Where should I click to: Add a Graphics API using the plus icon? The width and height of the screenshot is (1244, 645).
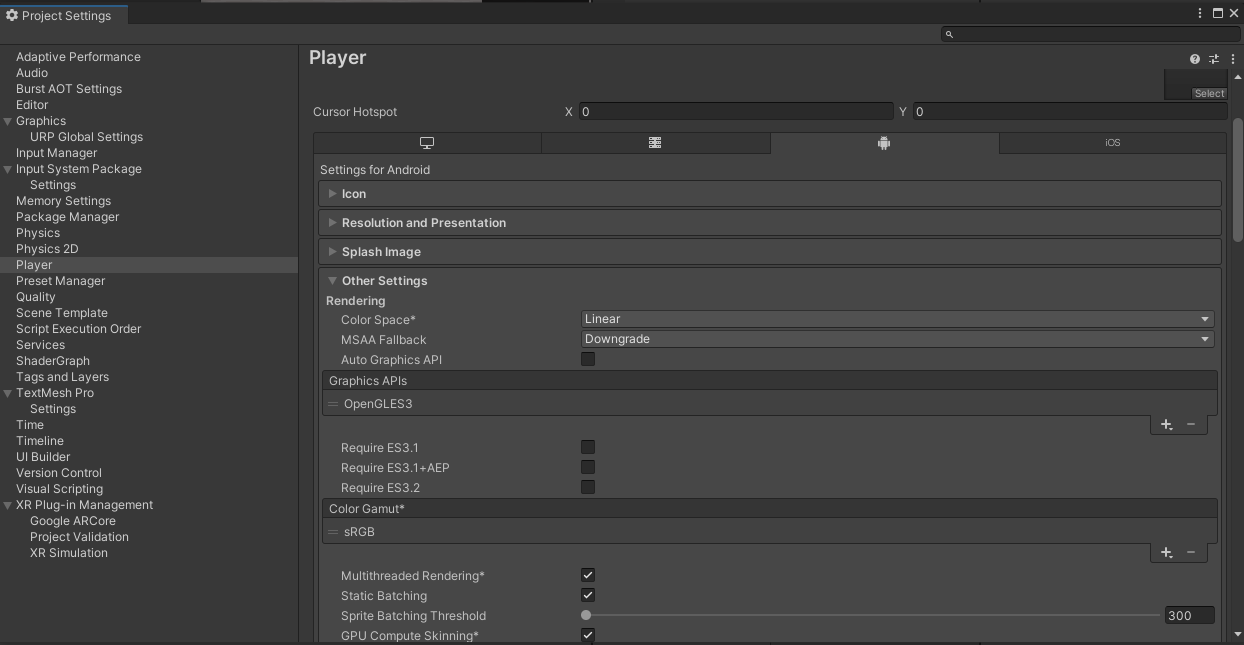pyautogui.click(x=1165, y=424)
